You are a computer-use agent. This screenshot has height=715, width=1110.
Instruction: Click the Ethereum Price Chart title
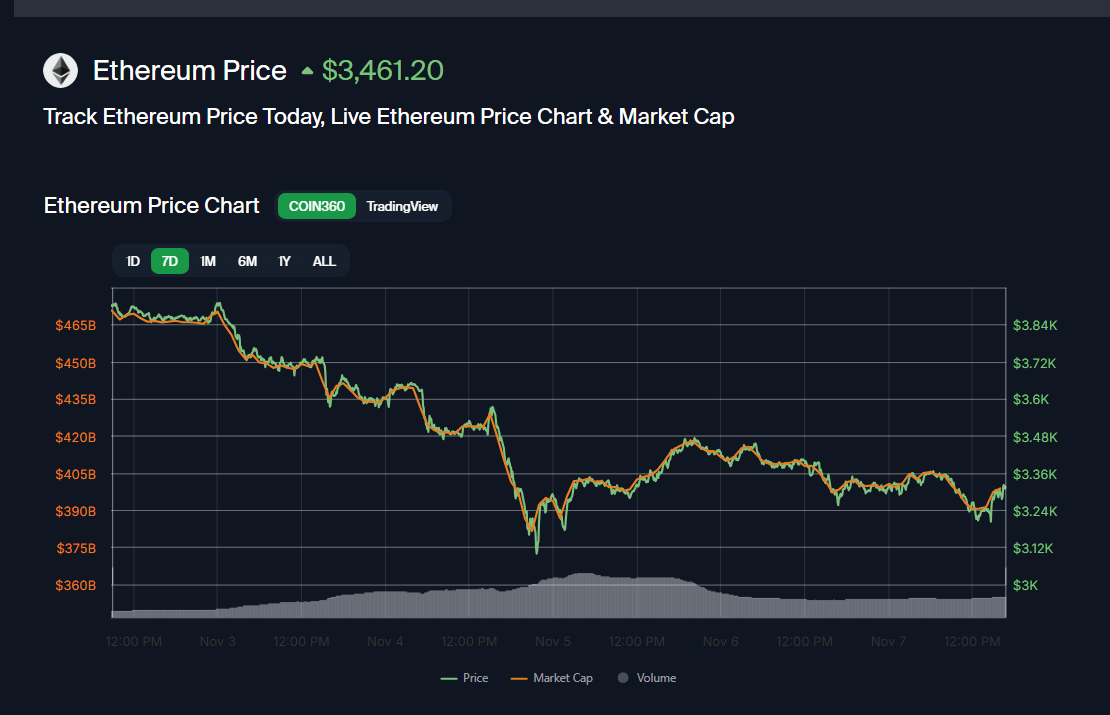pos(152,206)
